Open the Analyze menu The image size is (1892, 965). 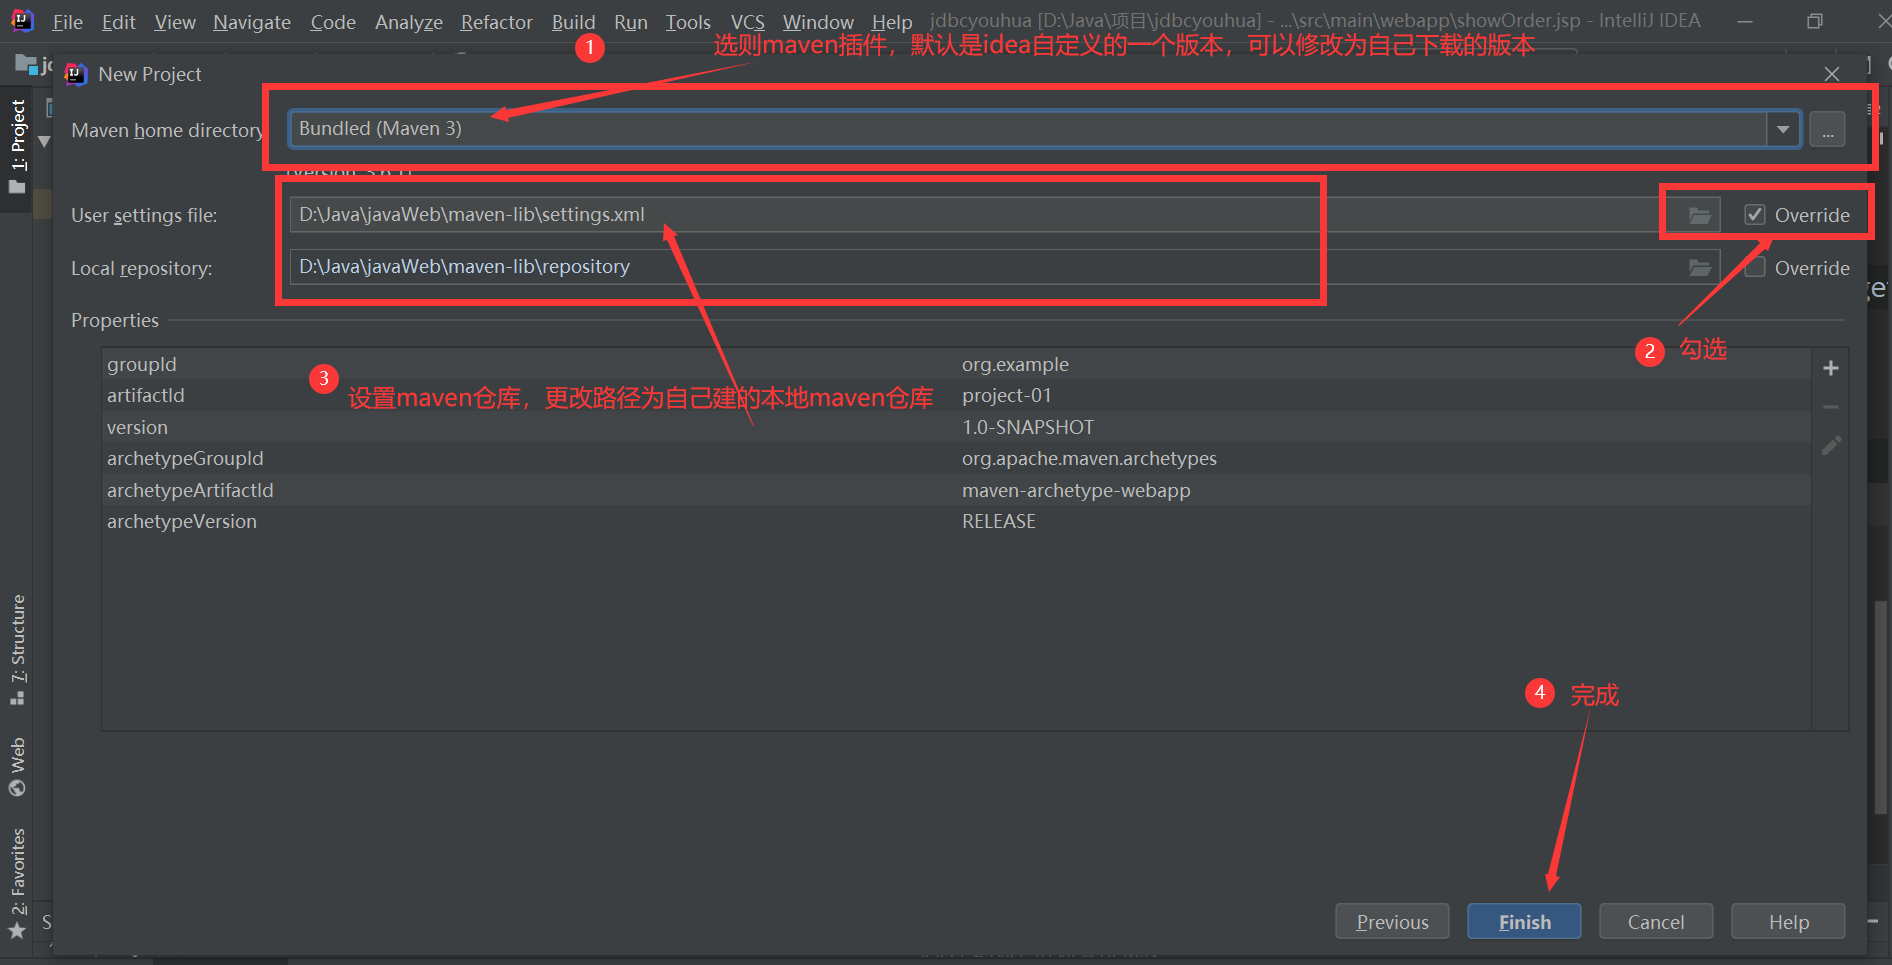coord(408,22)
